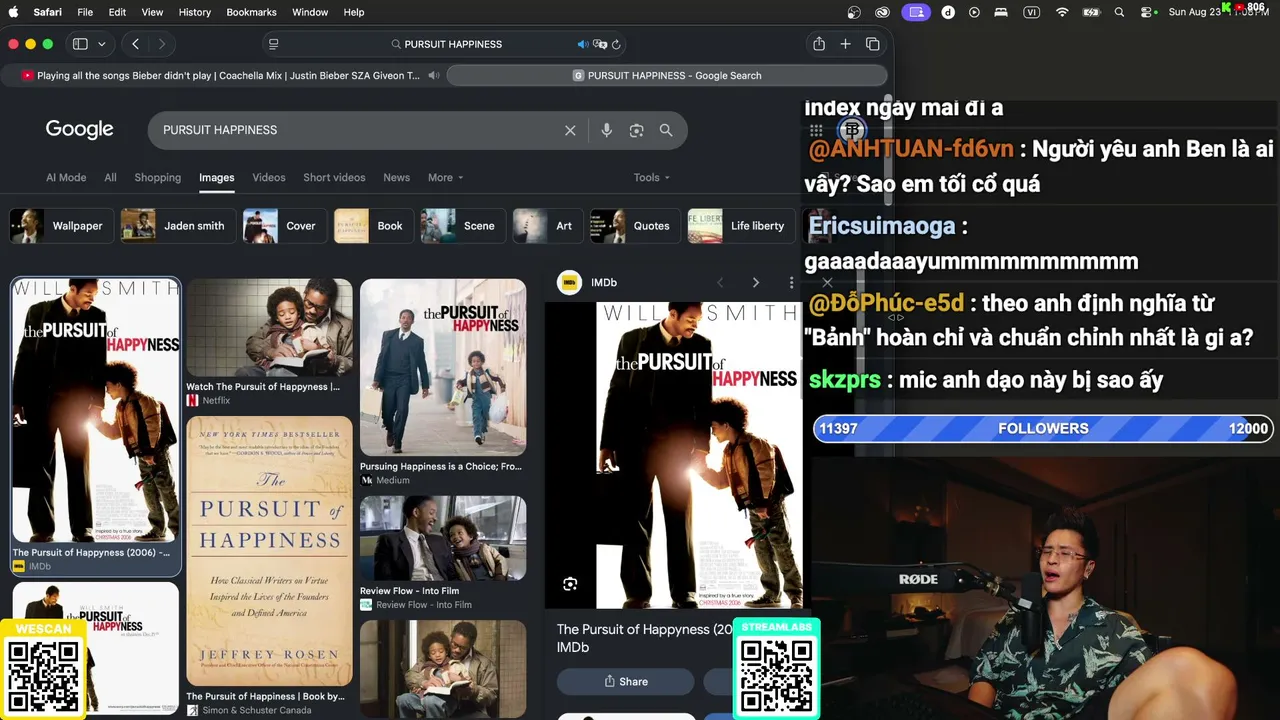Submit search with magnifier icon
This screenshot has height=720, width=1280.
click(666, 130)
